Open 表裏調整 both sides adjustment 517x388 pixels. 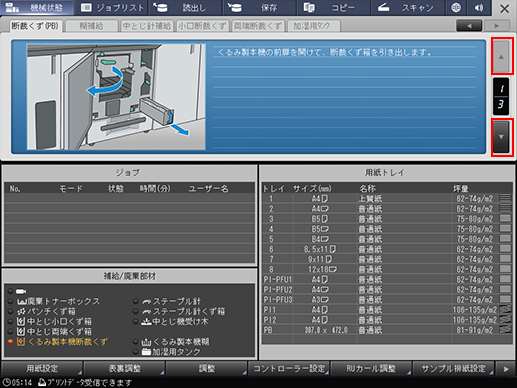(125, 368)
